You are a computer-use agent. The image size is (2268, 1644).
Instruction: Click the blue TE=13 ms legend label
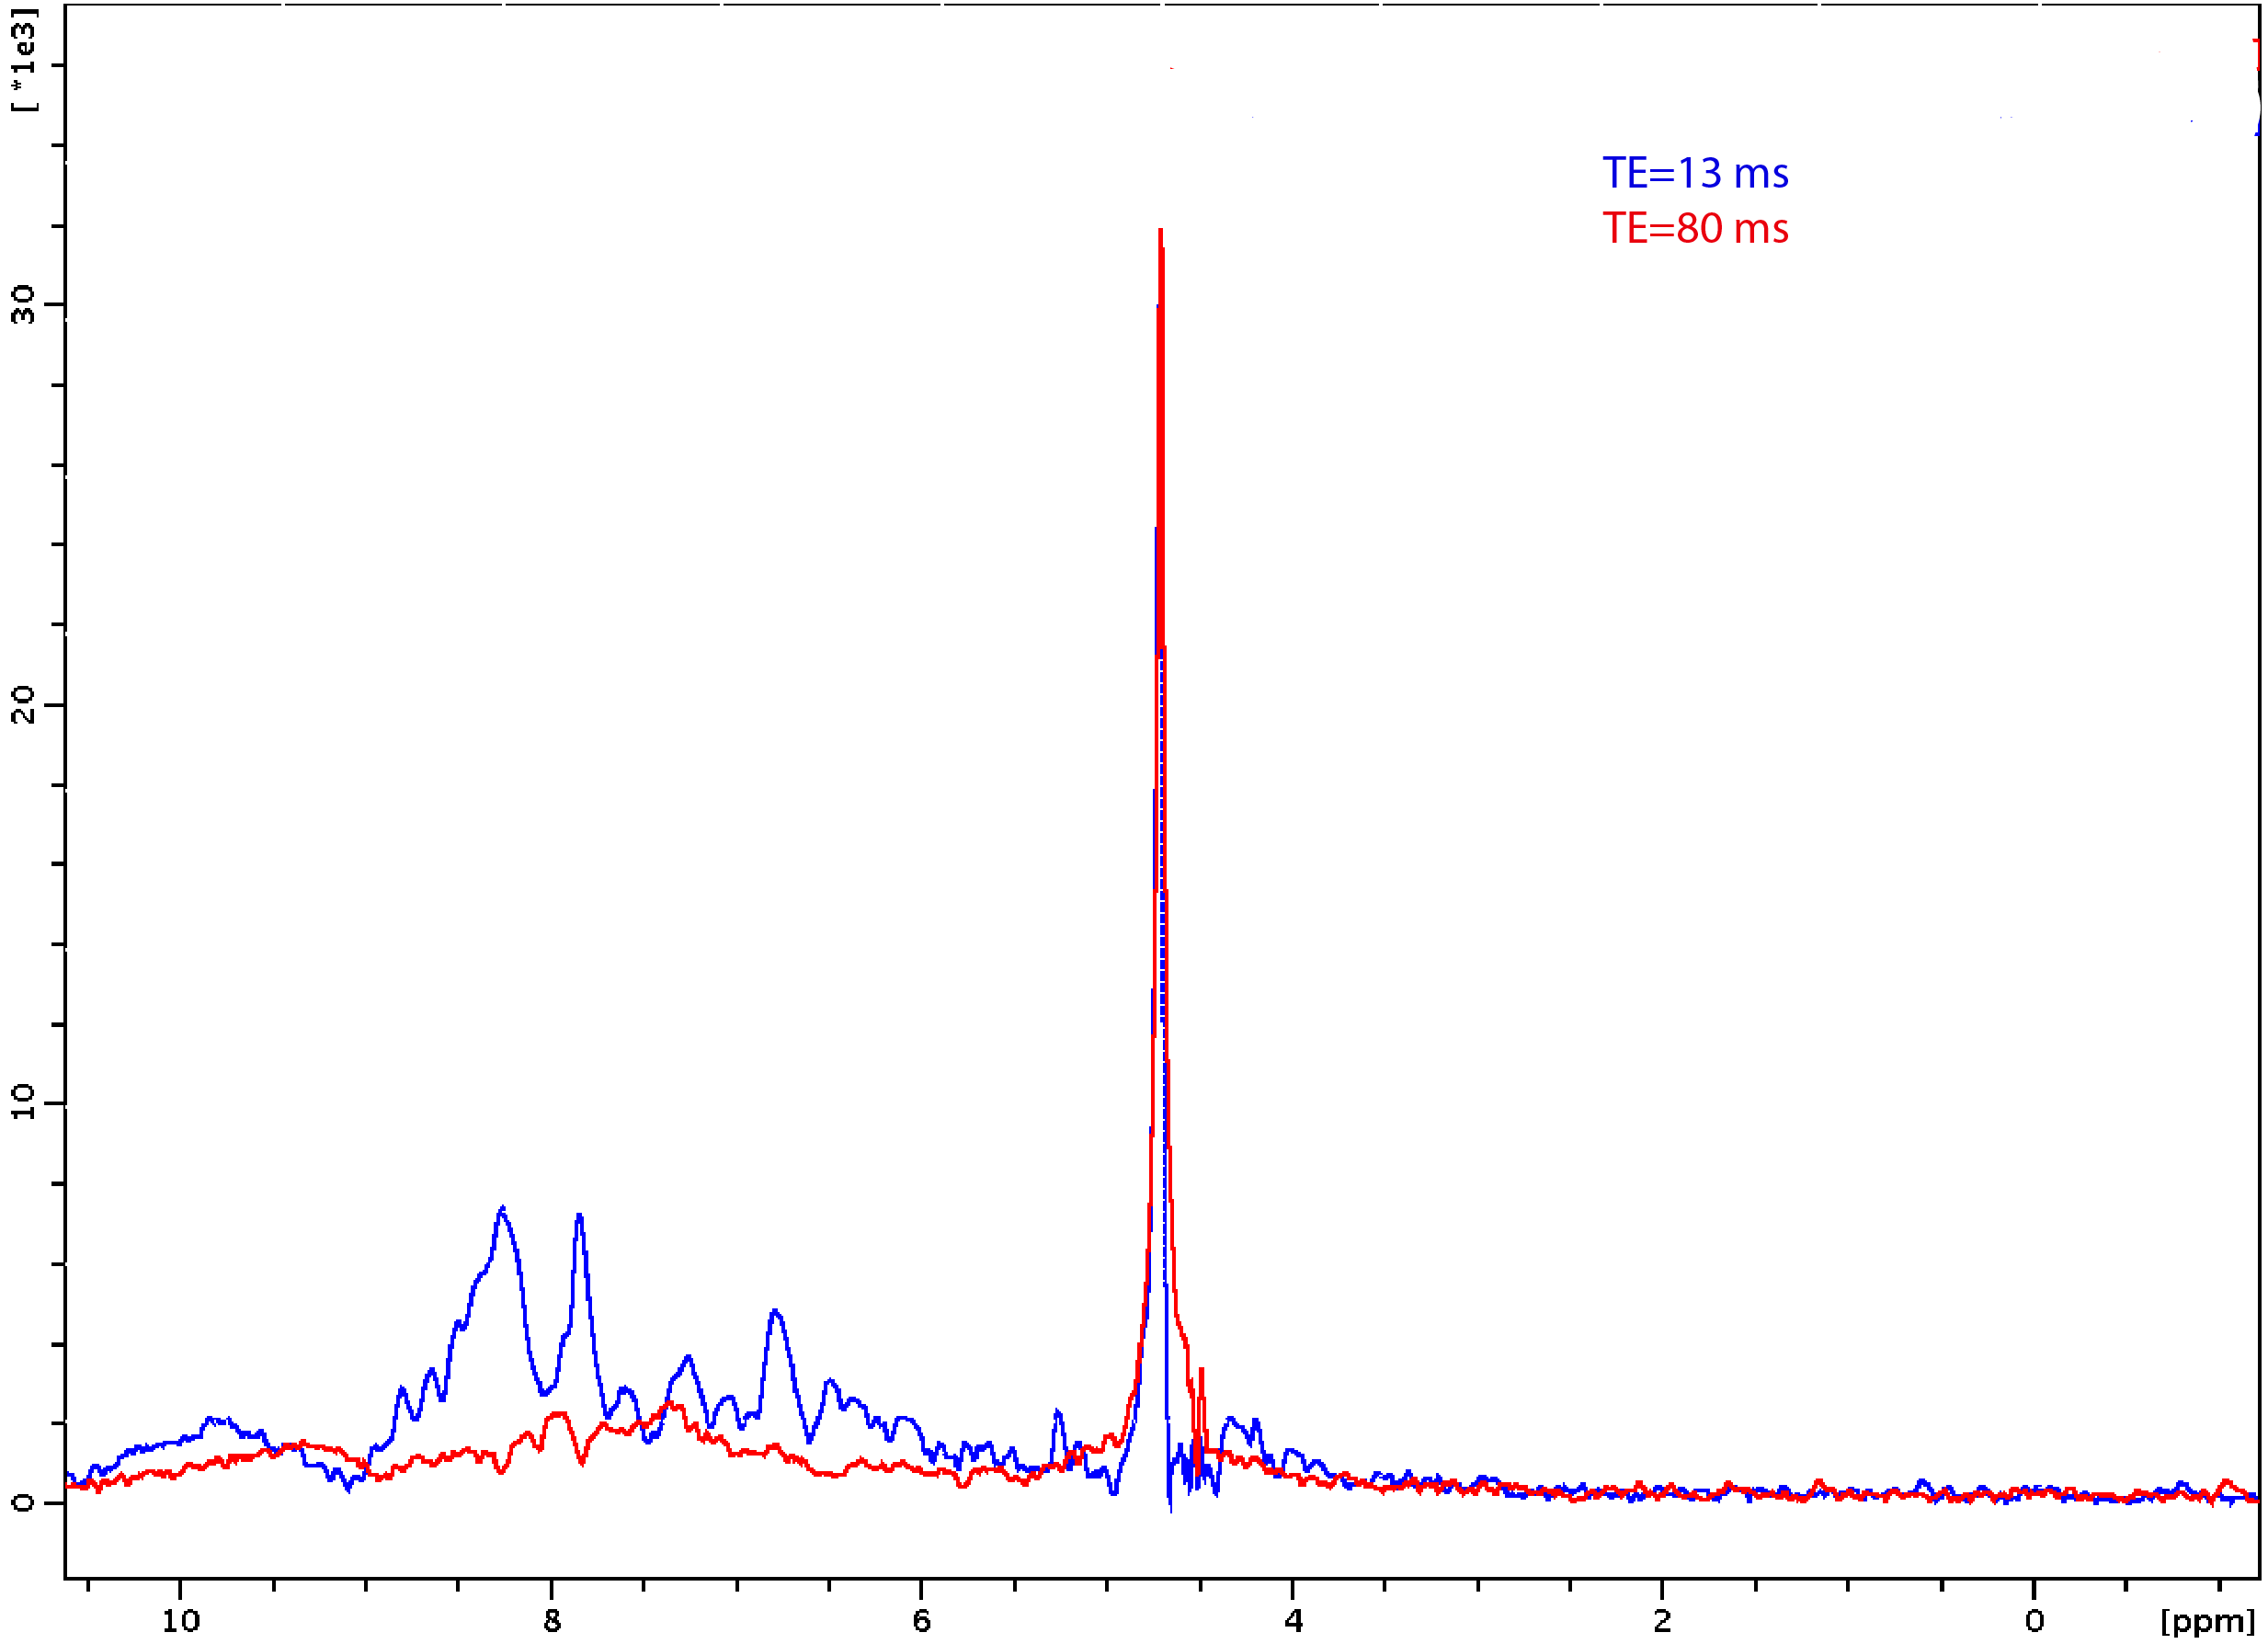pyautogui.click(x=1695, y=173)
